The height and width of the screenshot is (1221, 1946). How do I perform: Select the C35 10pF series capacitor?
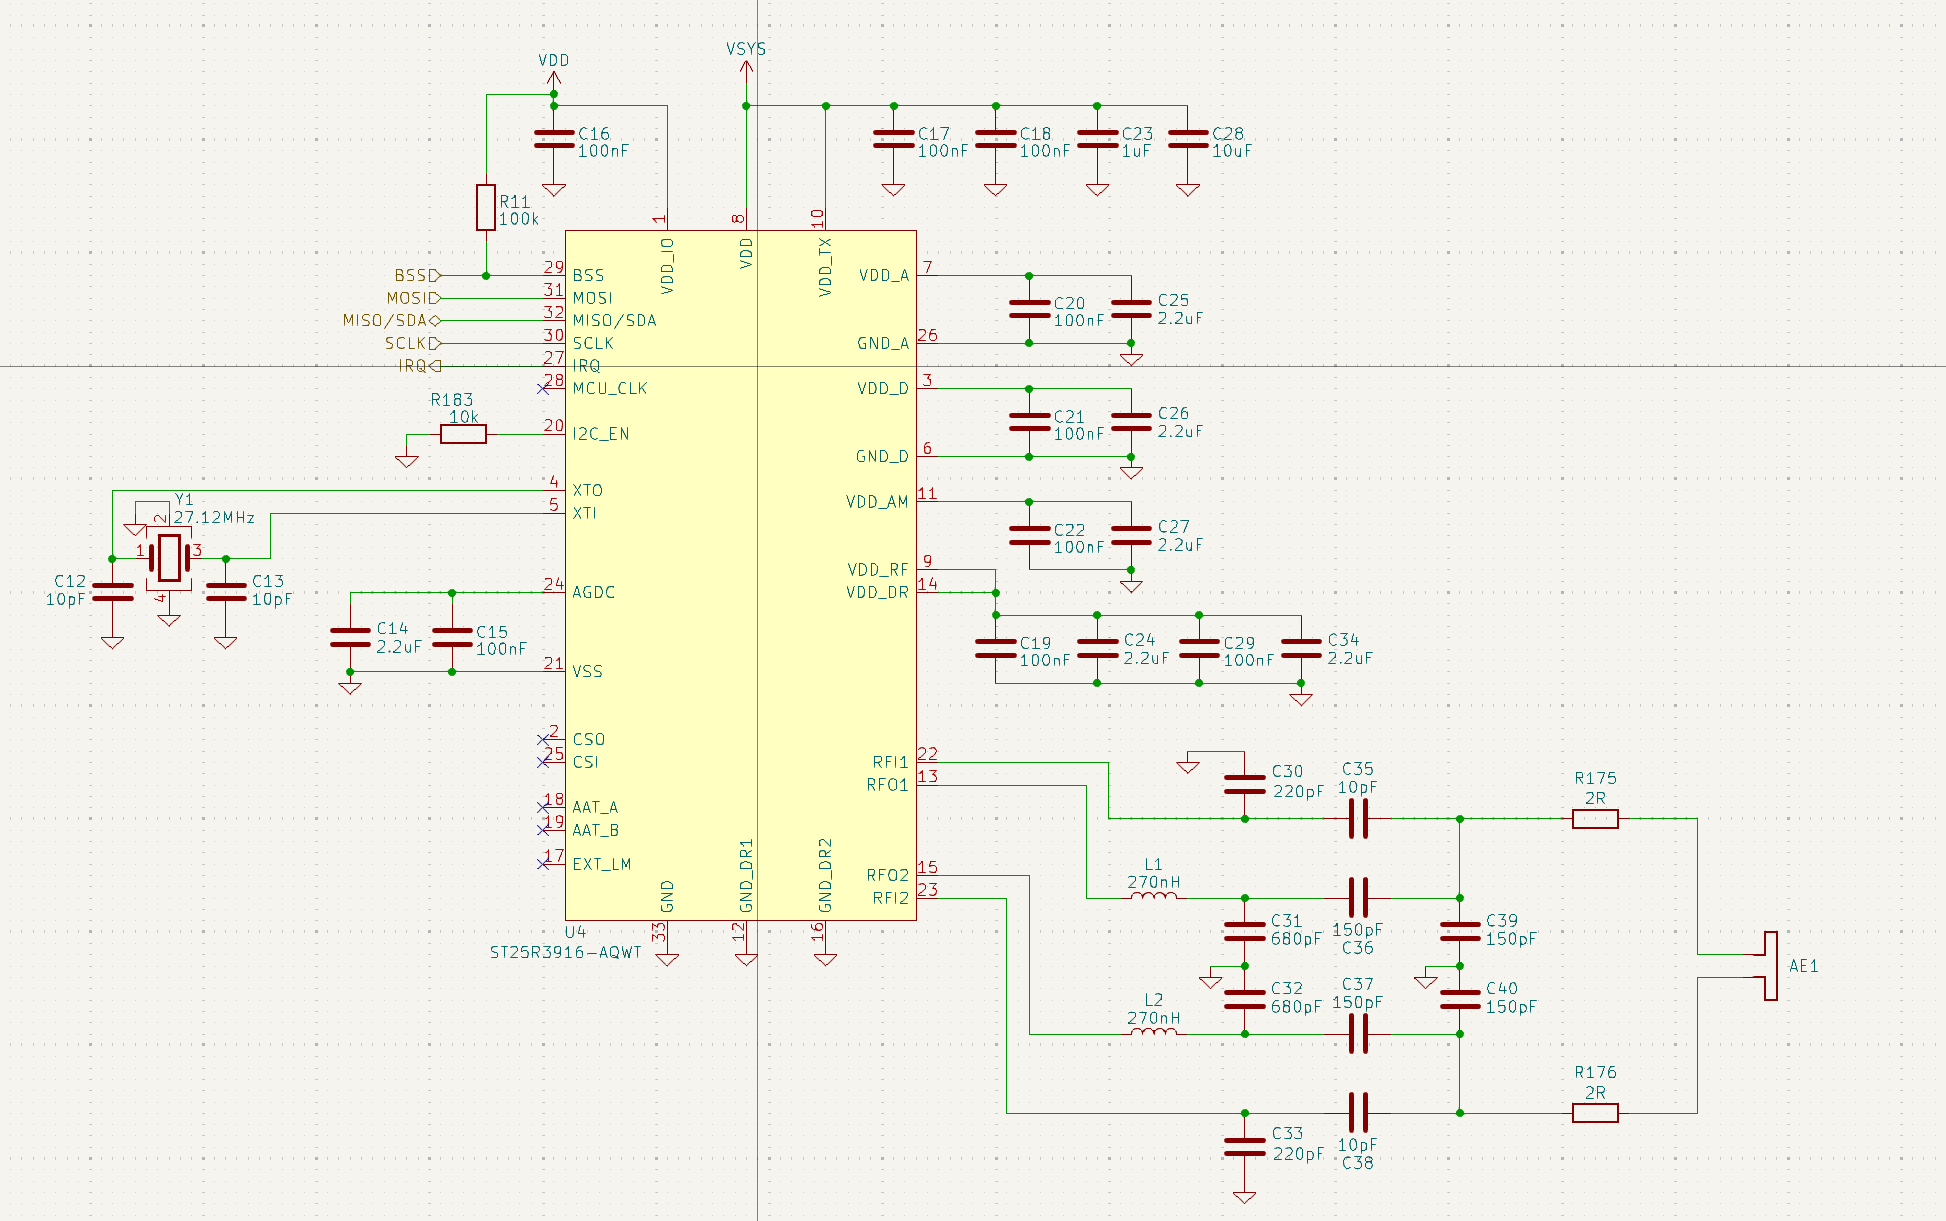pos(1357,818)
